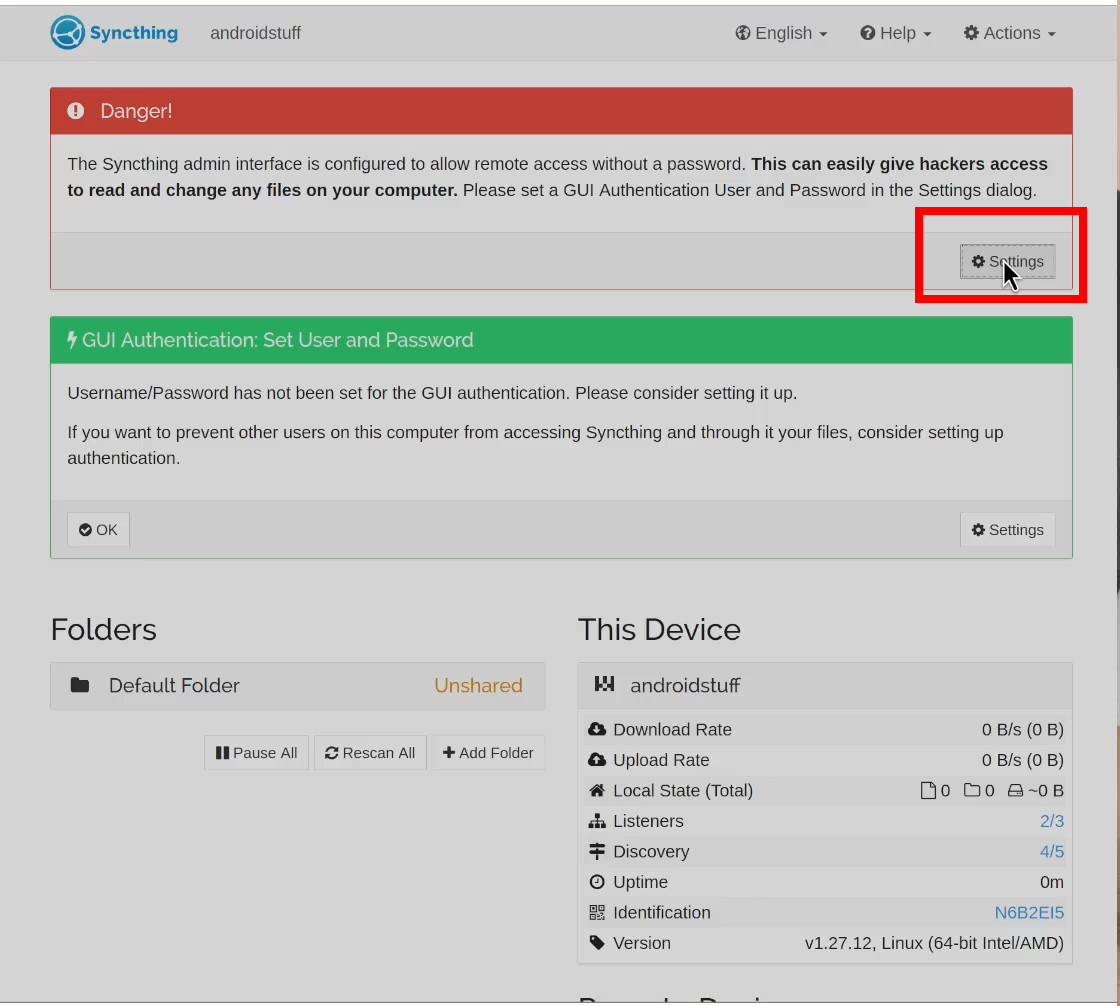Image resolution: width=1120 pixels, height=1006 pixels.
Task: Click the Version tag icon
Action: (597, 943)
